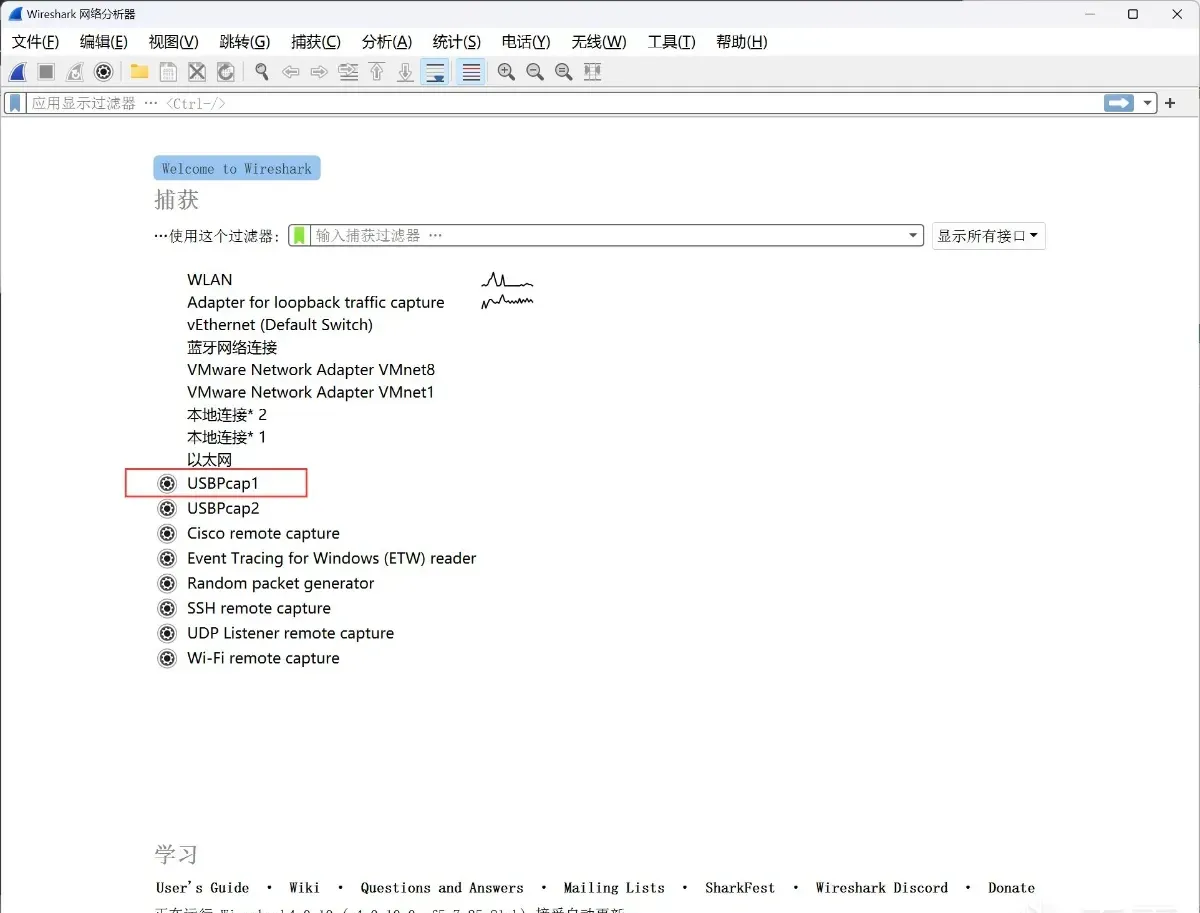Select Adapter for loopback traffic capture
Viewport: 1200px width, 913px height.
point(315,302)
